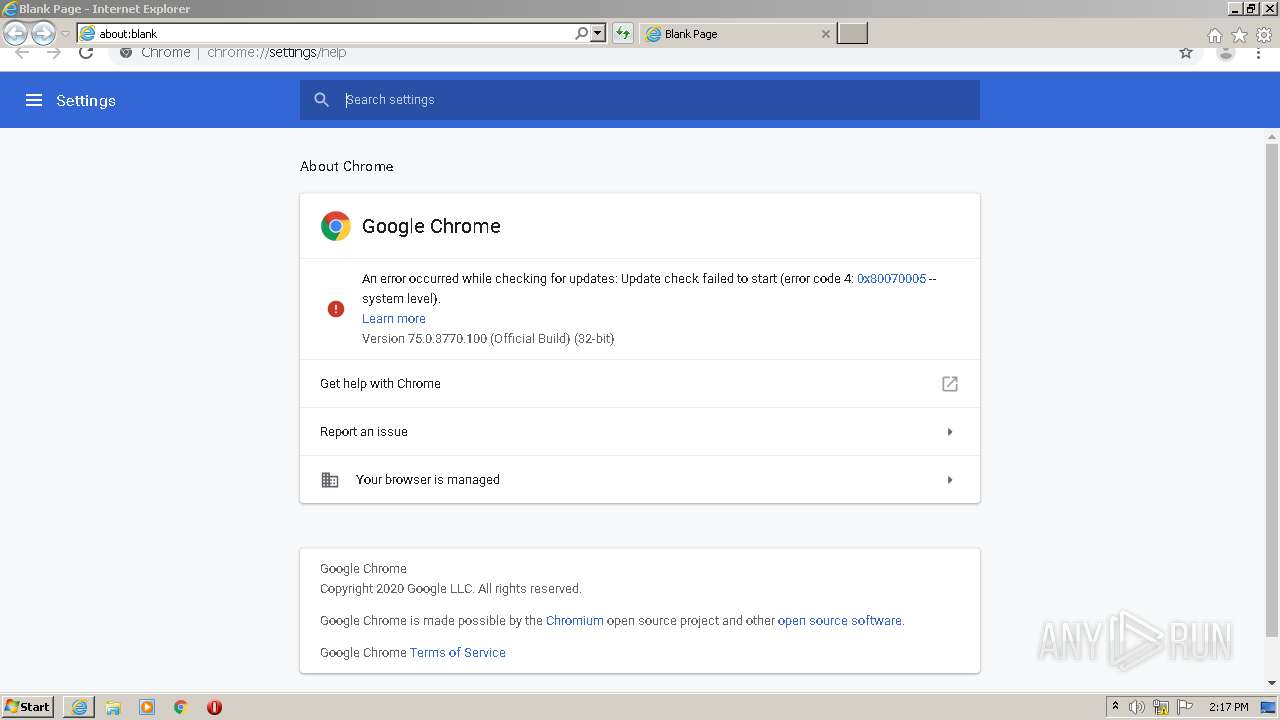Focus the Search settings field

pos(640,100)
